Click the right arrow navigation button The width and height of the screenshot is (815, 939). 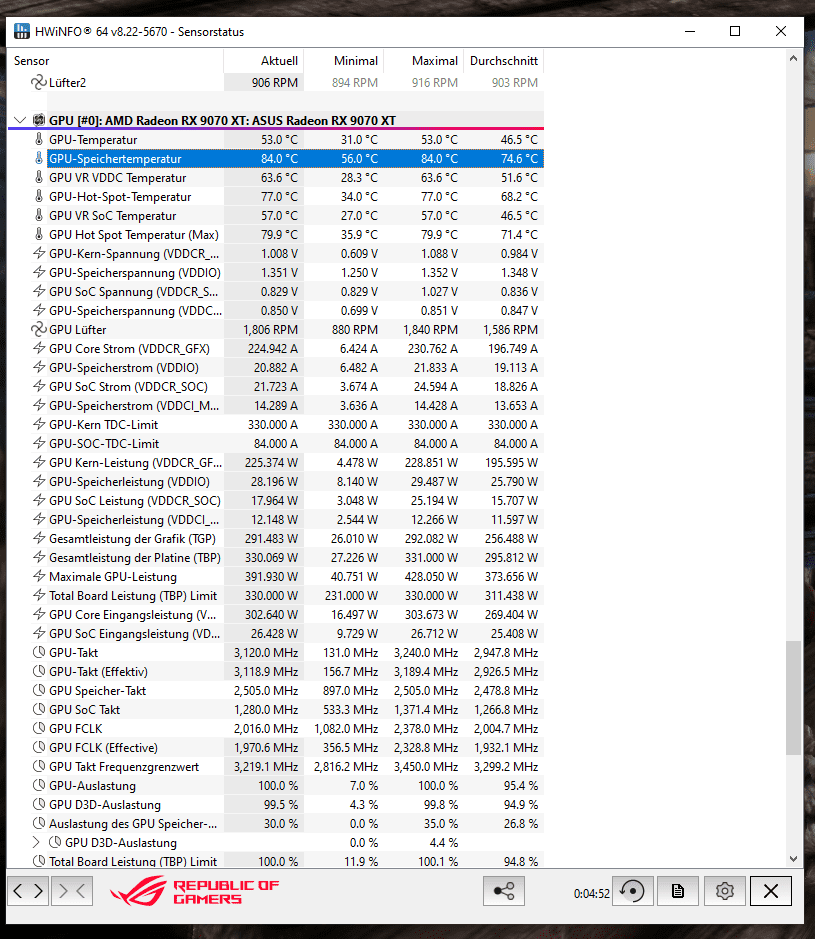(38, 891)
